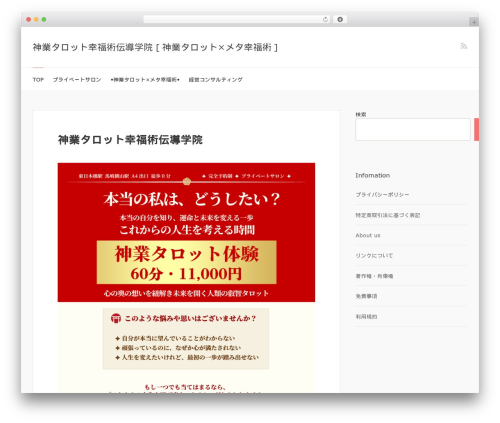Click the red 神業タロット体験 banner image

[x=186, y=232]
